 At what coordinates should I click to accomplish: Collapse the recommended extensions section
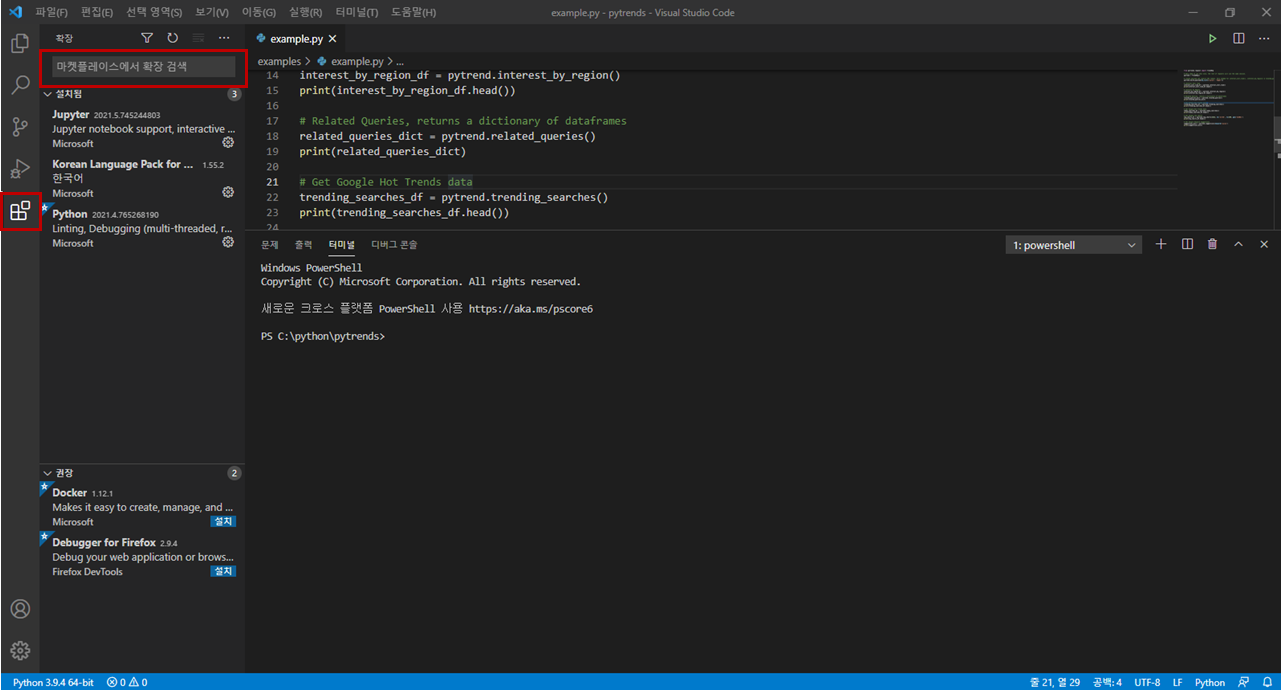coord(140,473)
